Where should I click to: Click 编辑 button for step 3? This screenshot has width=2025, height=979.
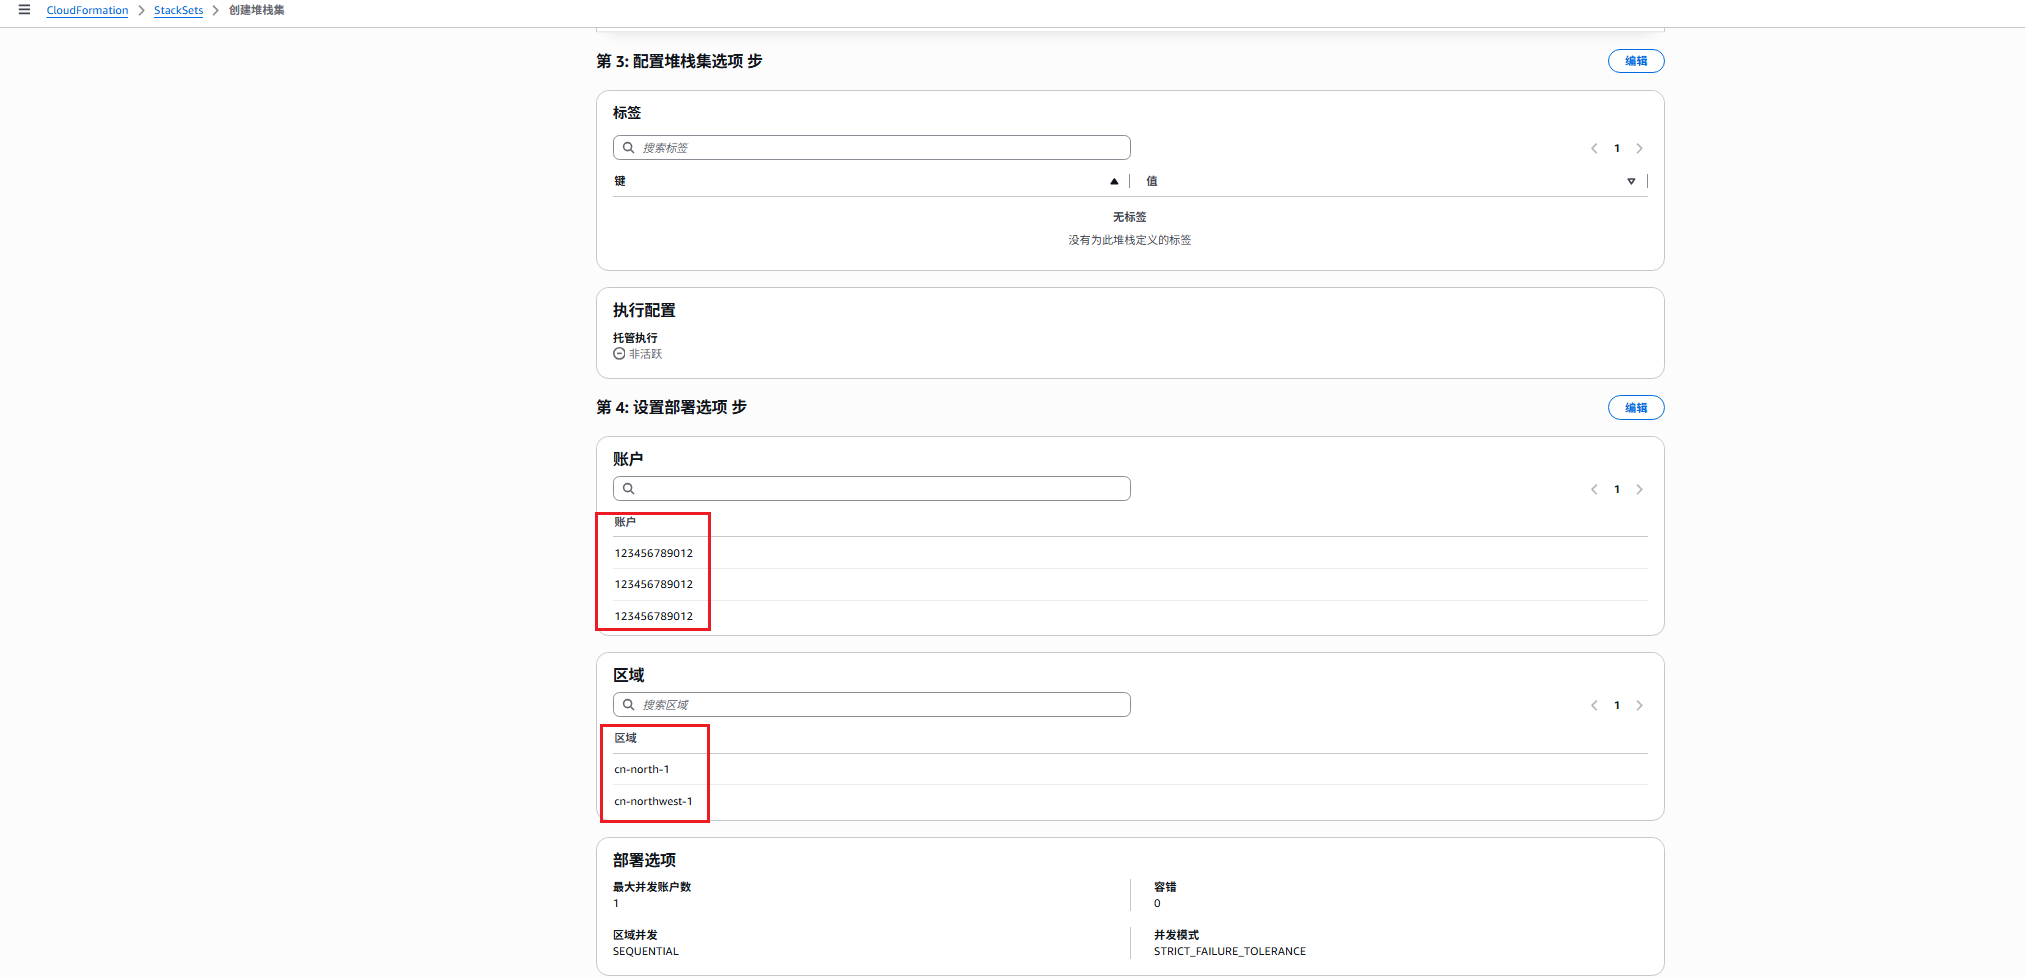coord(1635,61)
